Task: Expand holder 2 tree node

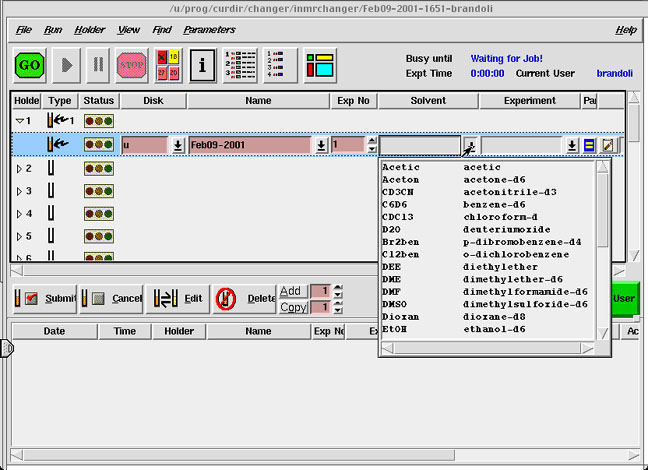Action: click(x=19, y=169)
